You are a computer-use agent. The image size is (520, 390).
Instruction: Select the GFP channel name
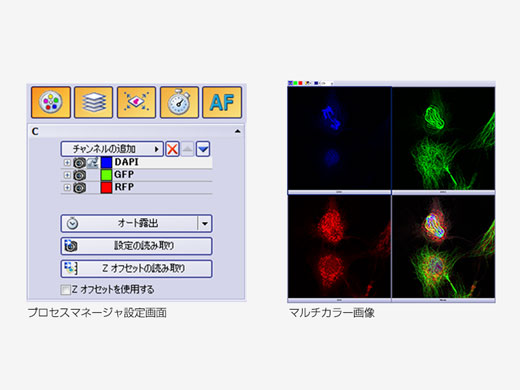[x=124, y=174]
